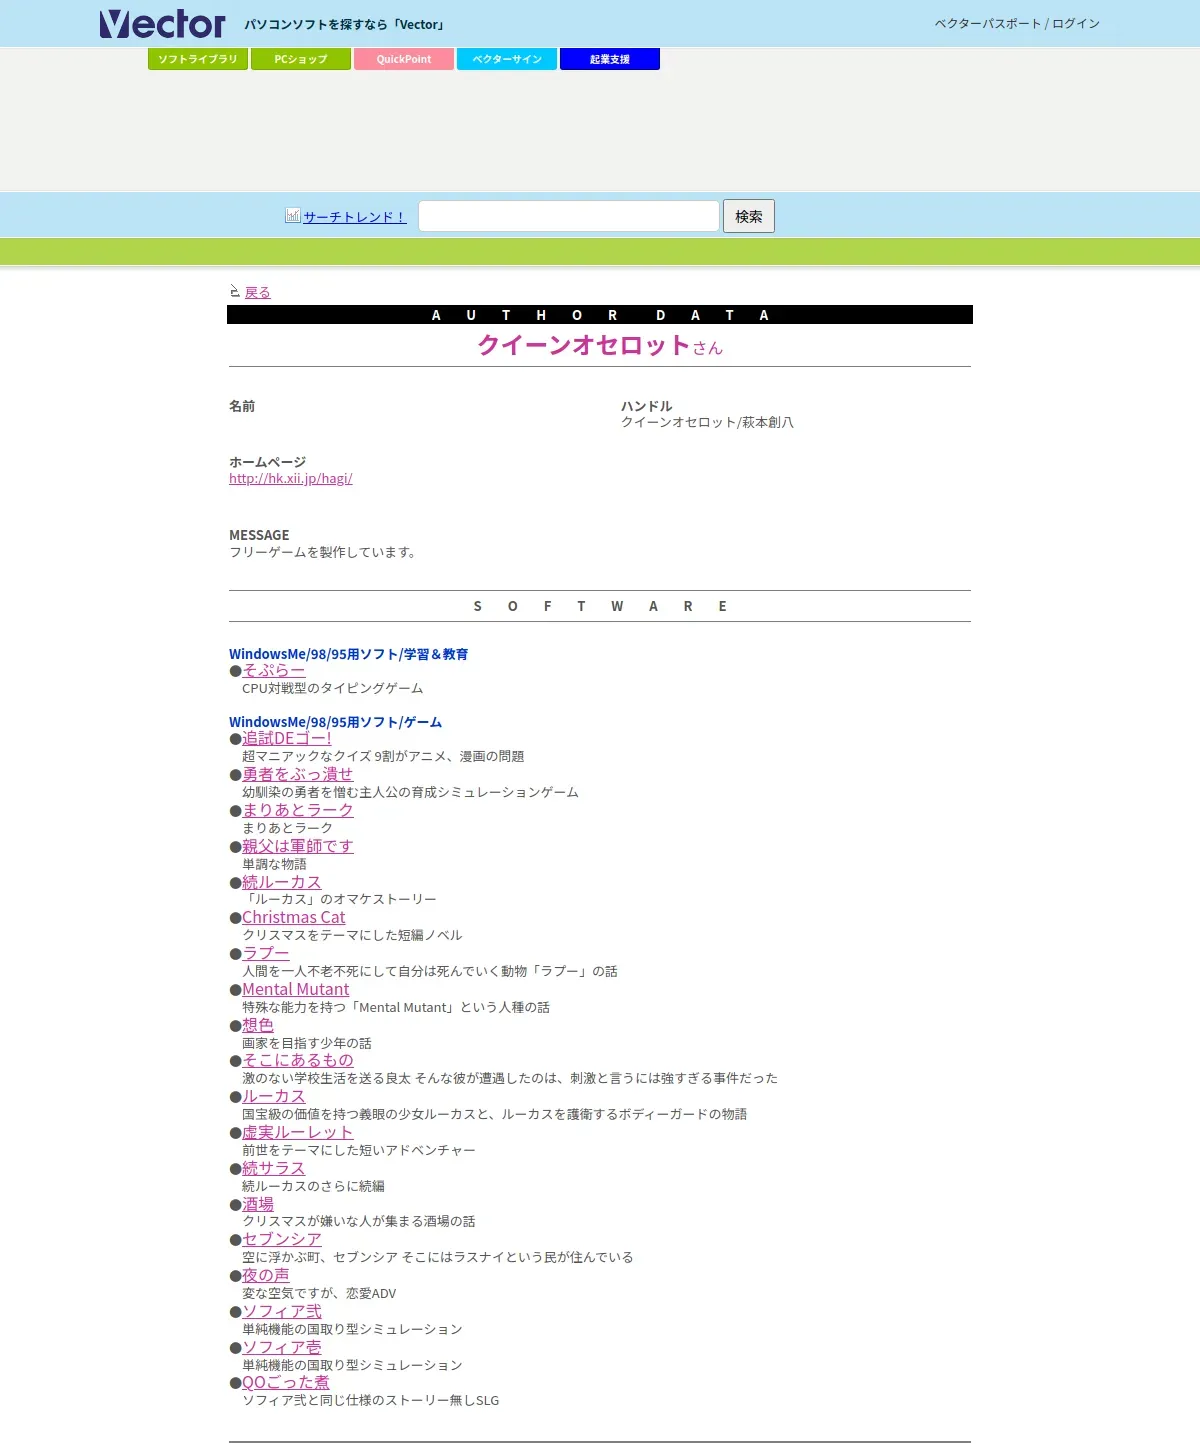Click the 検索 button
The image size is (1200, 1453).
(749, 216)
